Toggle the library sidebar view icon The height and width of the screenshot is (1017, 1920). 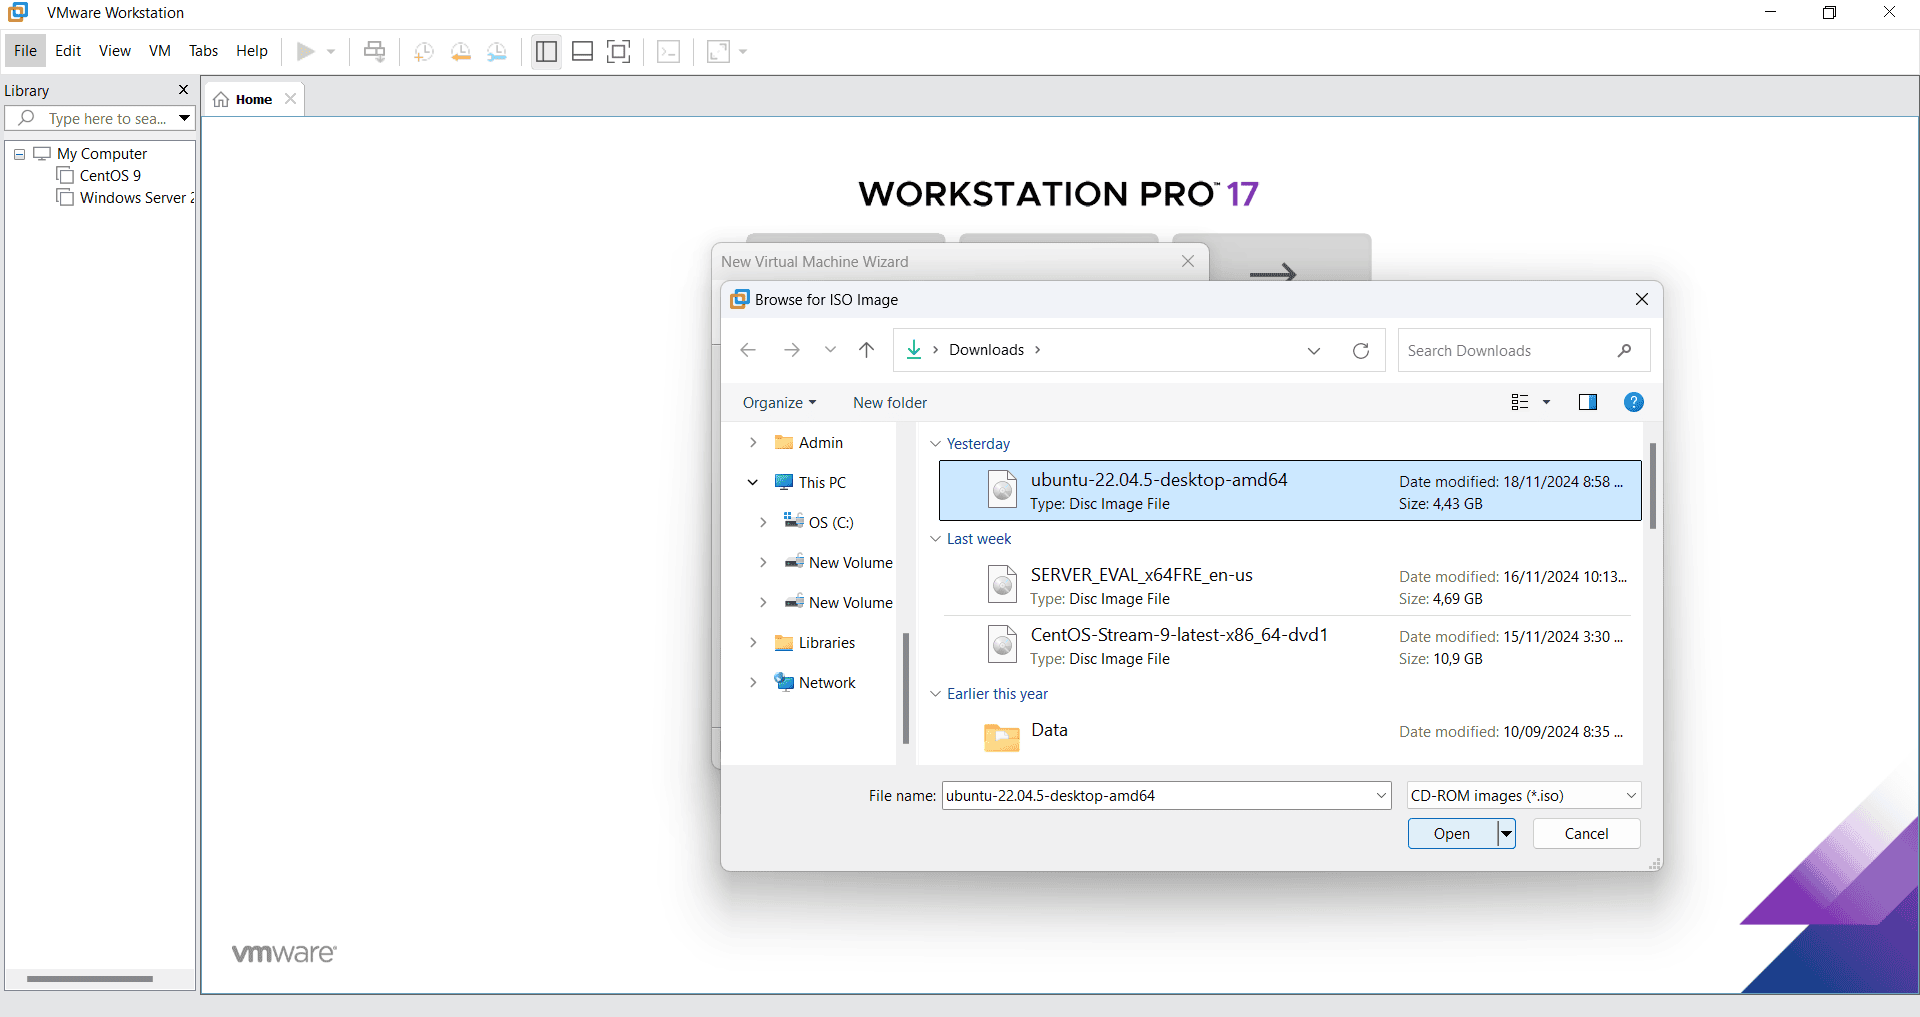coord(546,52)
